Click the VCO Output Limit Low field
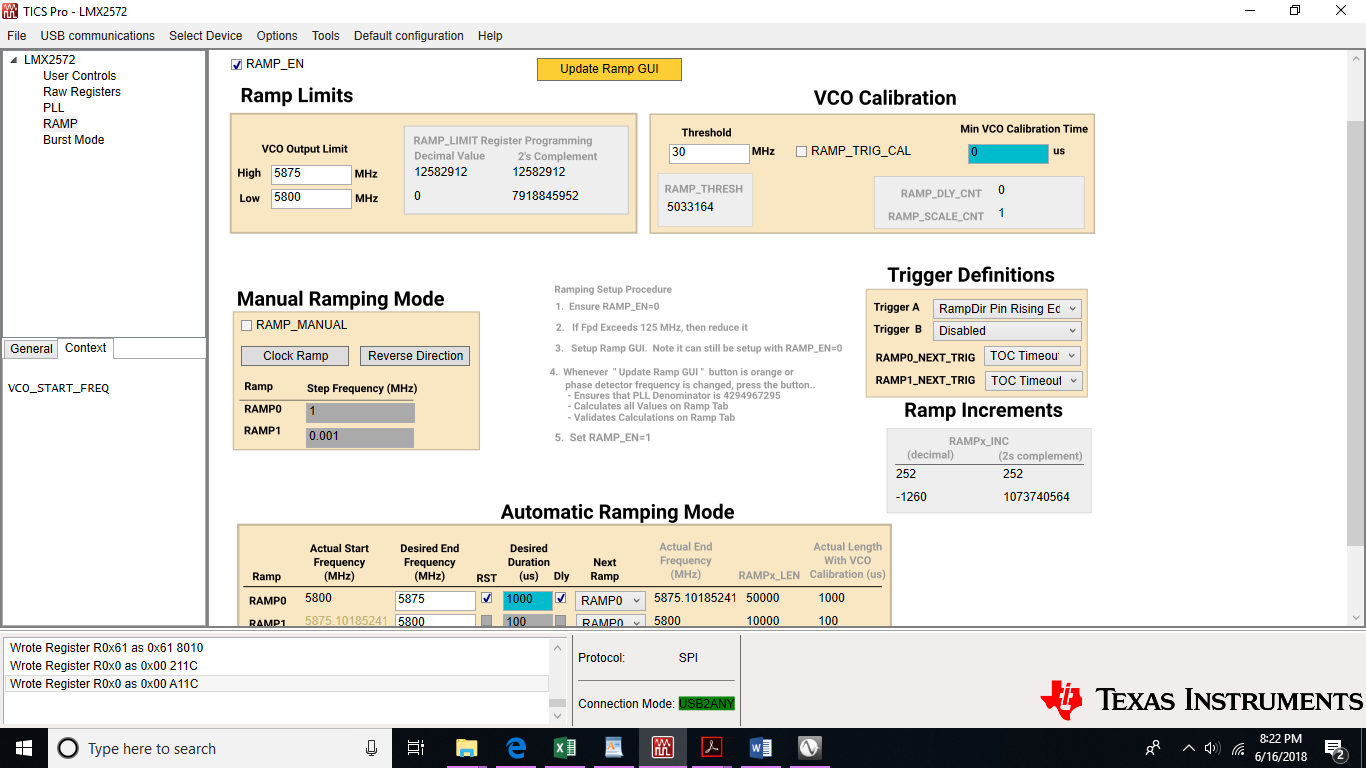Viewport: 1366px width, 768px height. pyautogui.click(x=311, y=198)
